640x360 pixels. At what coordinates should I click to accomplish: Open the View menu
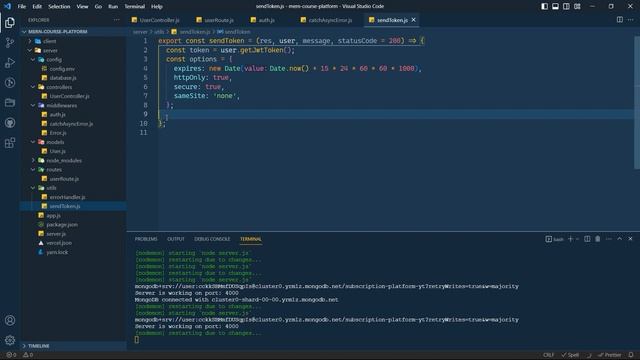tap(82, 7)
